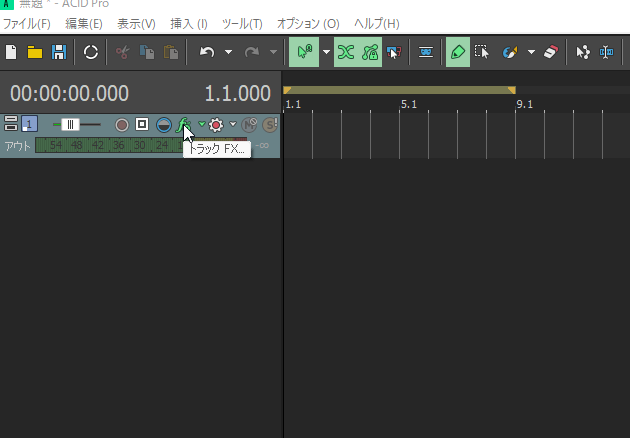The height and width of the screenshot is (438, 630).
Task: Select the Draw pencil tool
Action: pos(457,52)
